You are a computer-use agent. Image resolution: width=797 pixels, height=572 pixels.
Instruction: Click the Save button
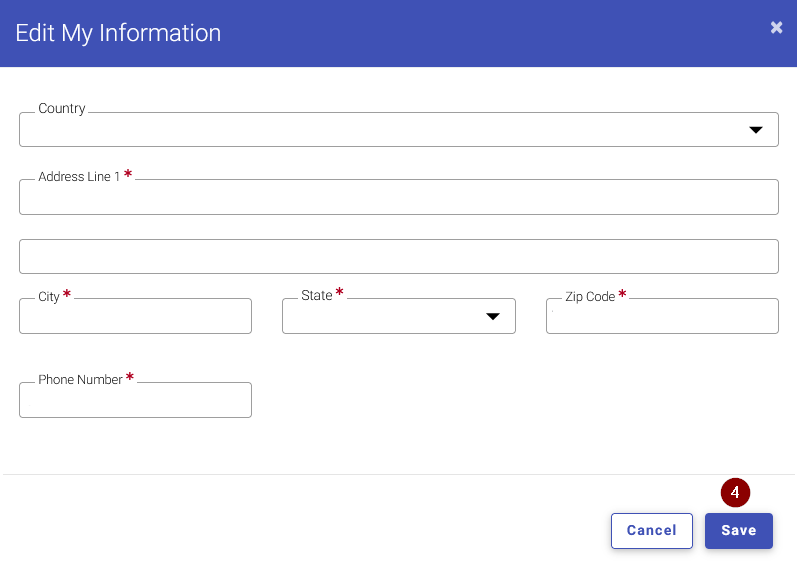739,530
